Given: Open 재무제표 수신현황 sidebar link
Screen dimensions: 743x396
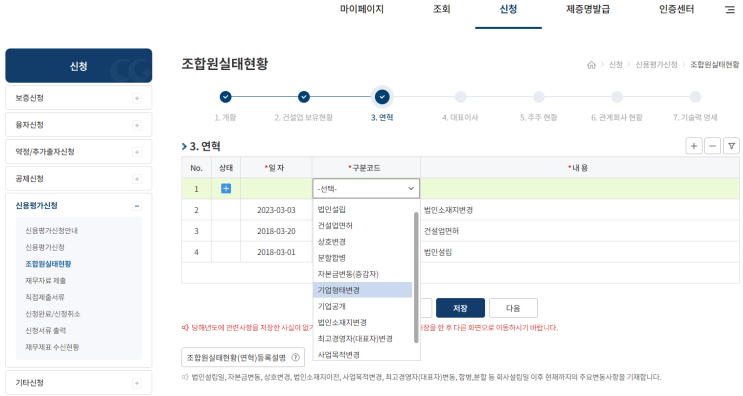Looking at the screenshot, I should (52, 347).
